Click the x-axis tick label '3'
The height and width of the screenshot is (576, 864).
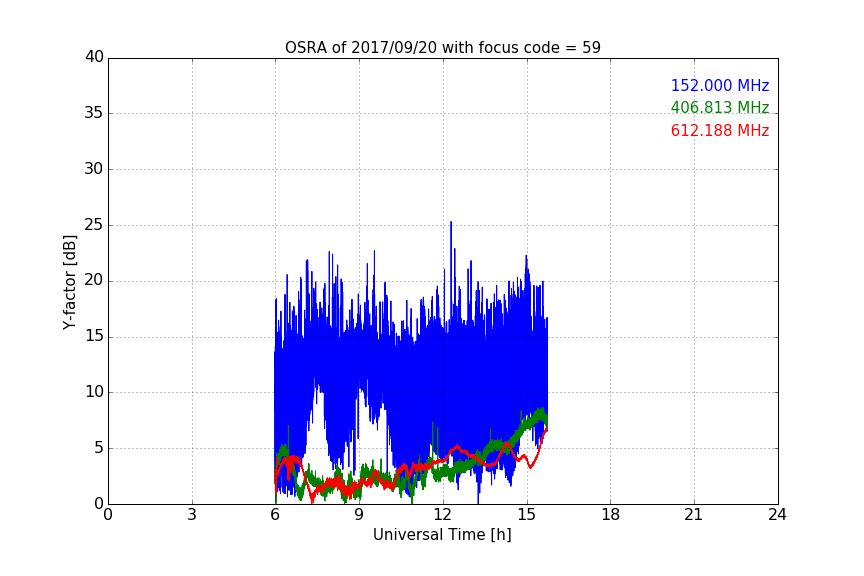(192, 515)
